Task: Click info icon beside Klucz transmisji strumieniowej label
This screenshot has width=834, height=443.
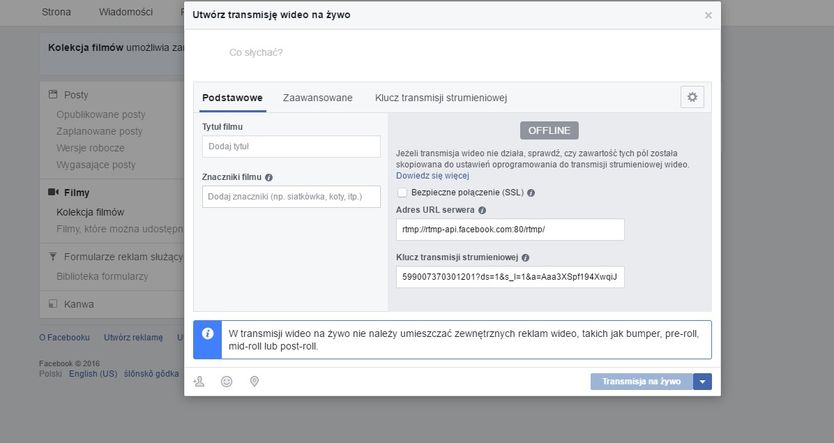Action: (526, 257)
